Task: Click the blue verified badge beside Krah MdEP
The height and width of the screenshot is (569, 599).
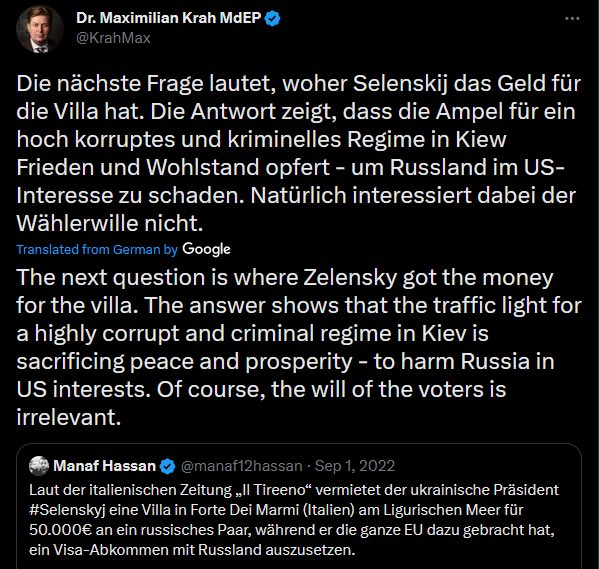Action: click(272, 18)
